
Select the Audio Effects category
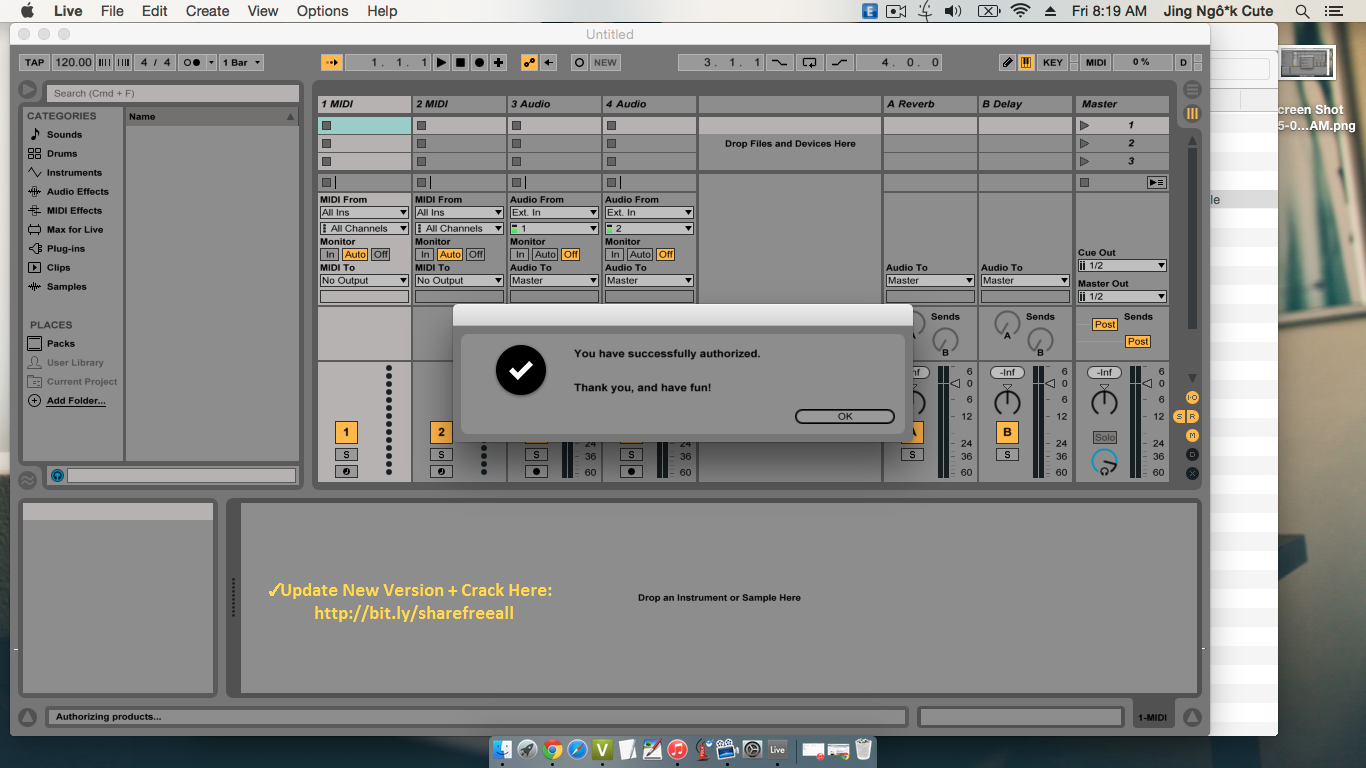[78, 191]
